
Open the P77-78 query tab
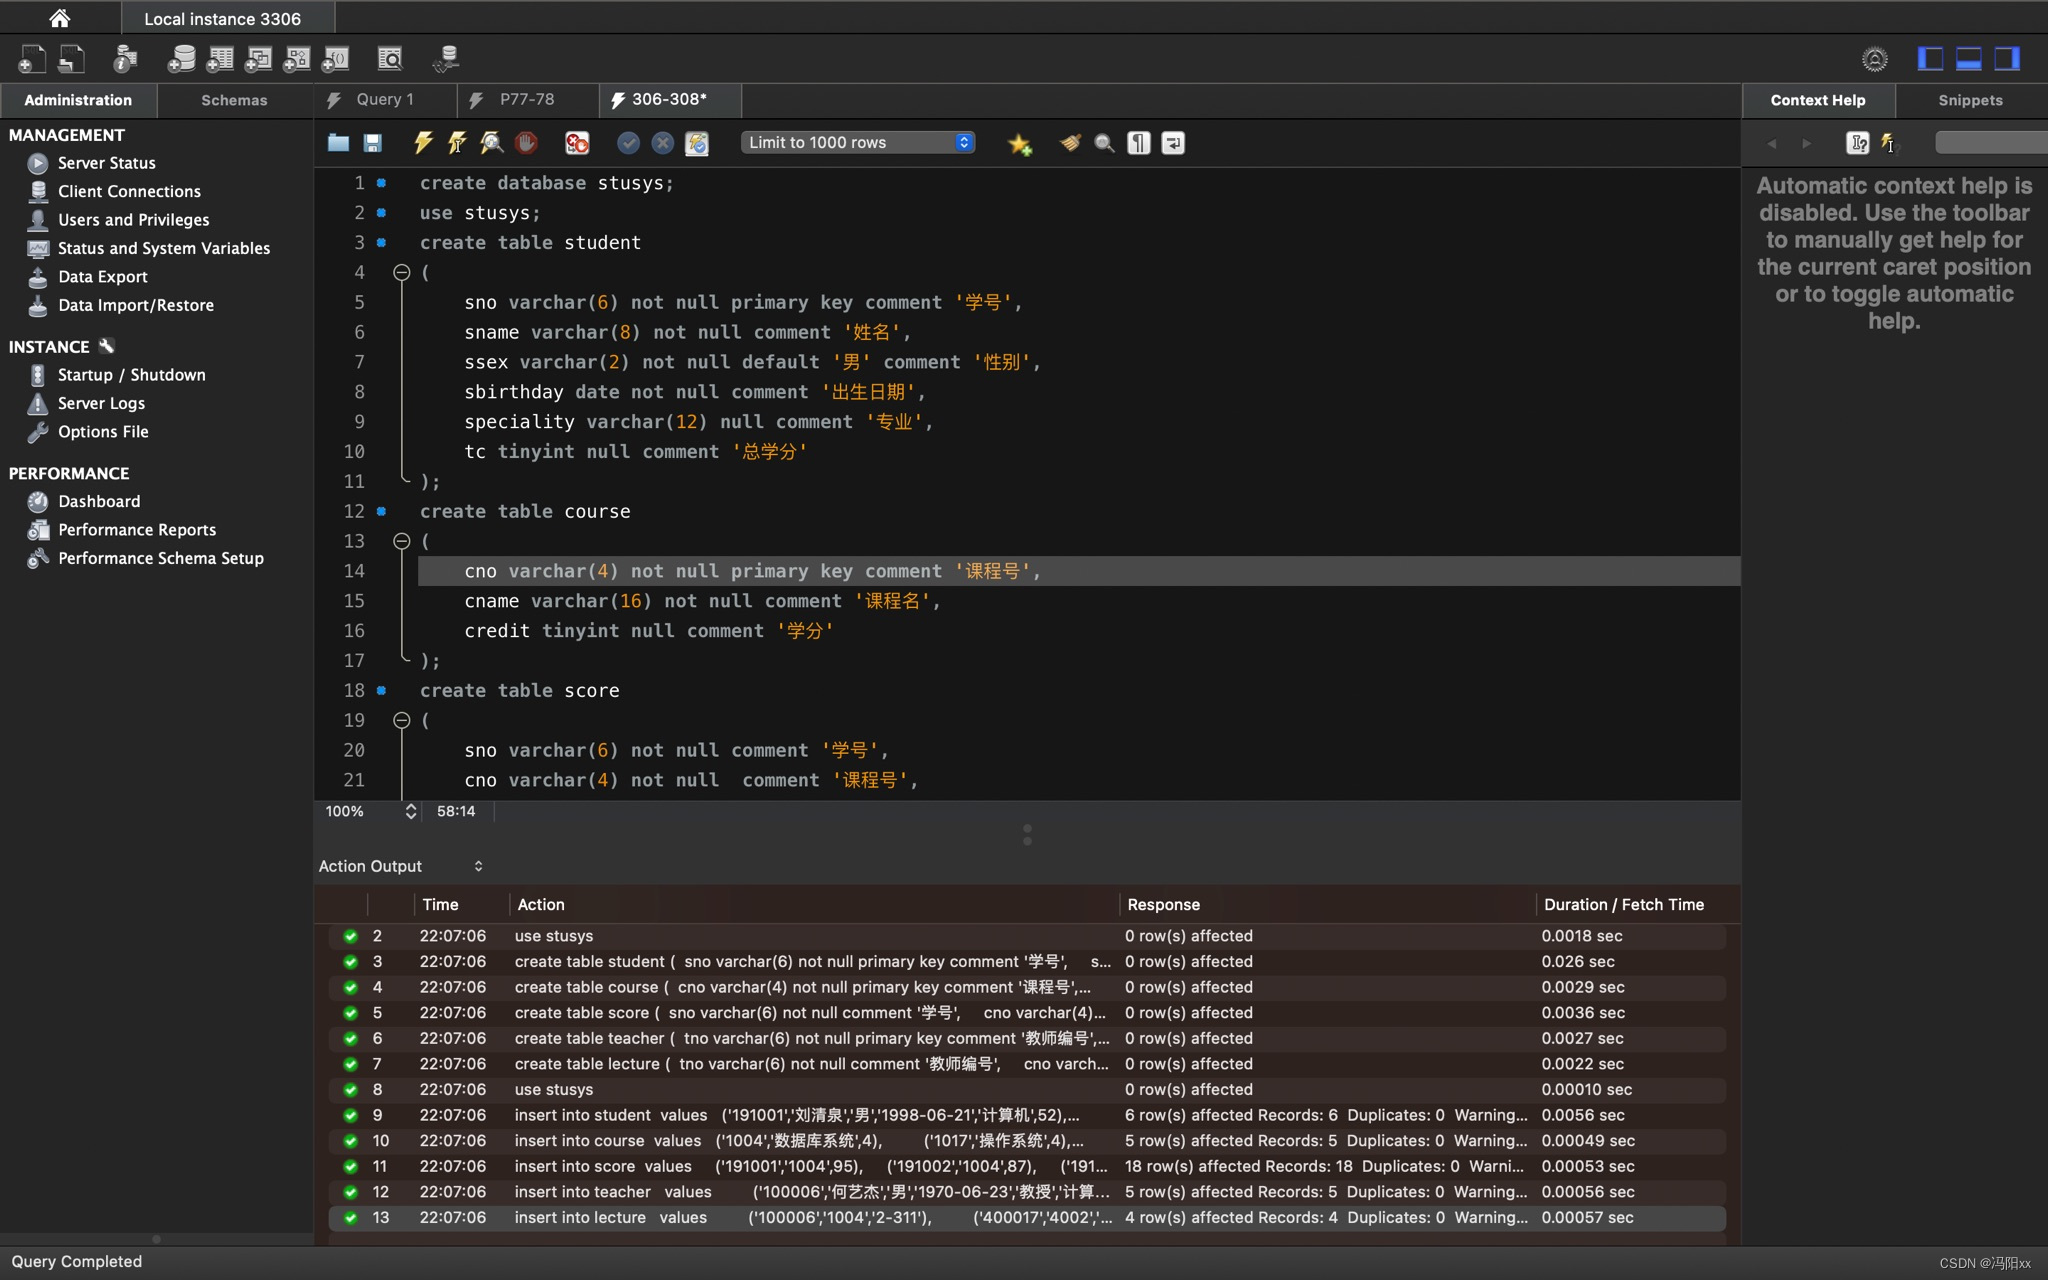click(527, 99)
